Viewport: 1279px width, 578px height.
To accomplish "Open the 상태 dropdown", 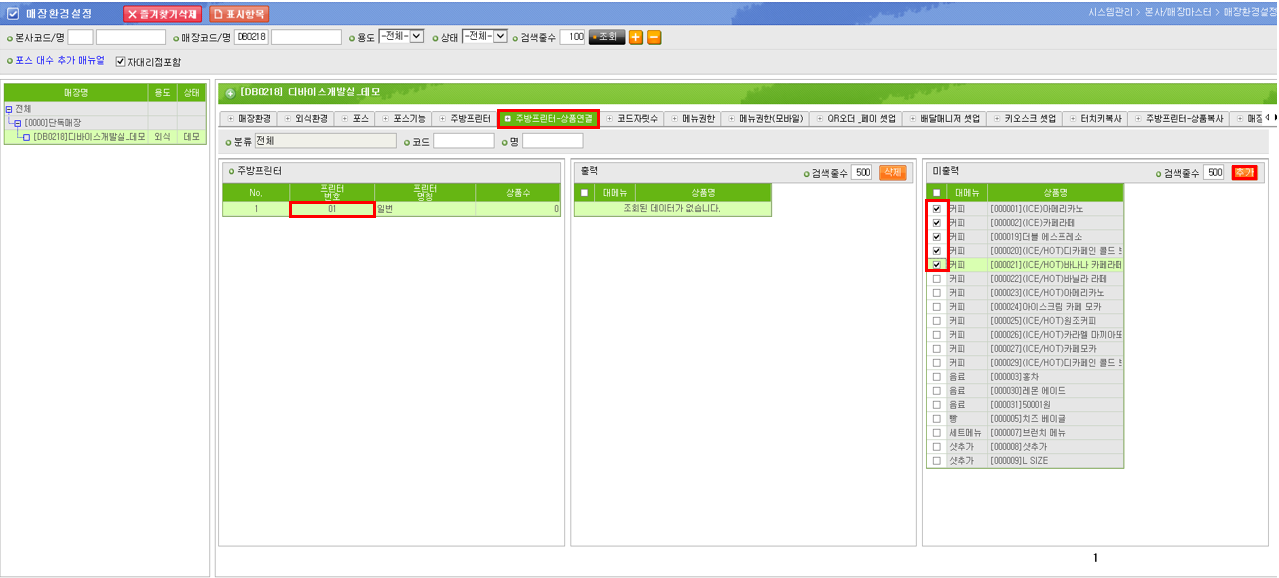I will [x=485, y=36].
